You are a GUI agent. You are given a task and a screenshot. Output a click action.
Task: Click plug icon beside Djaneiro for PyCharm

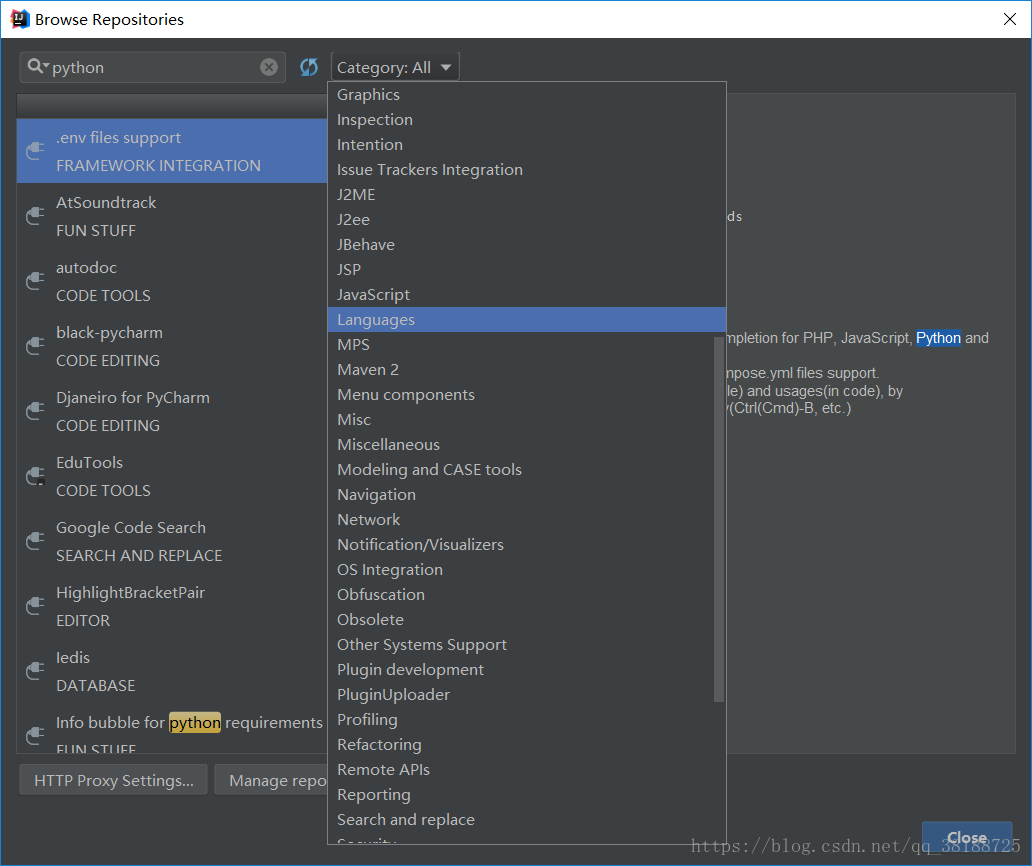[x=35, y=411]
